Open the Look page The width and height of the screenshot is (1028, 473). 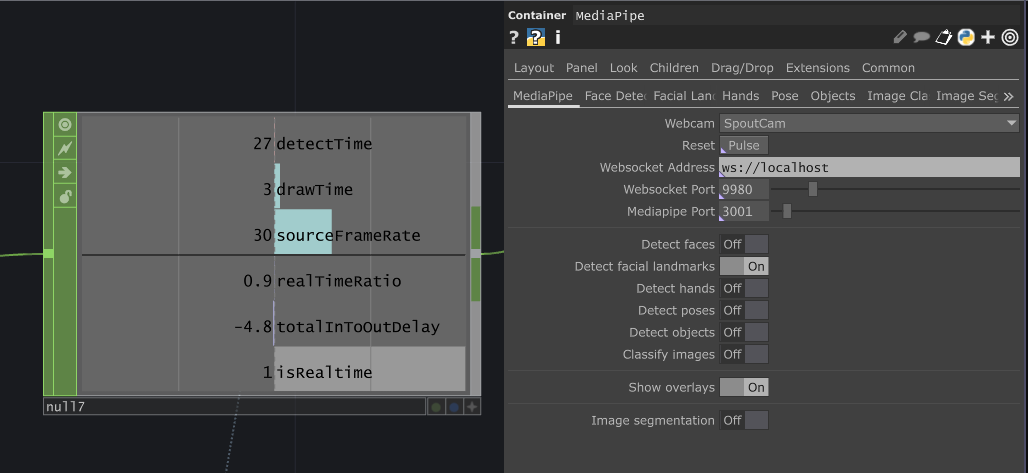(623, 68)
